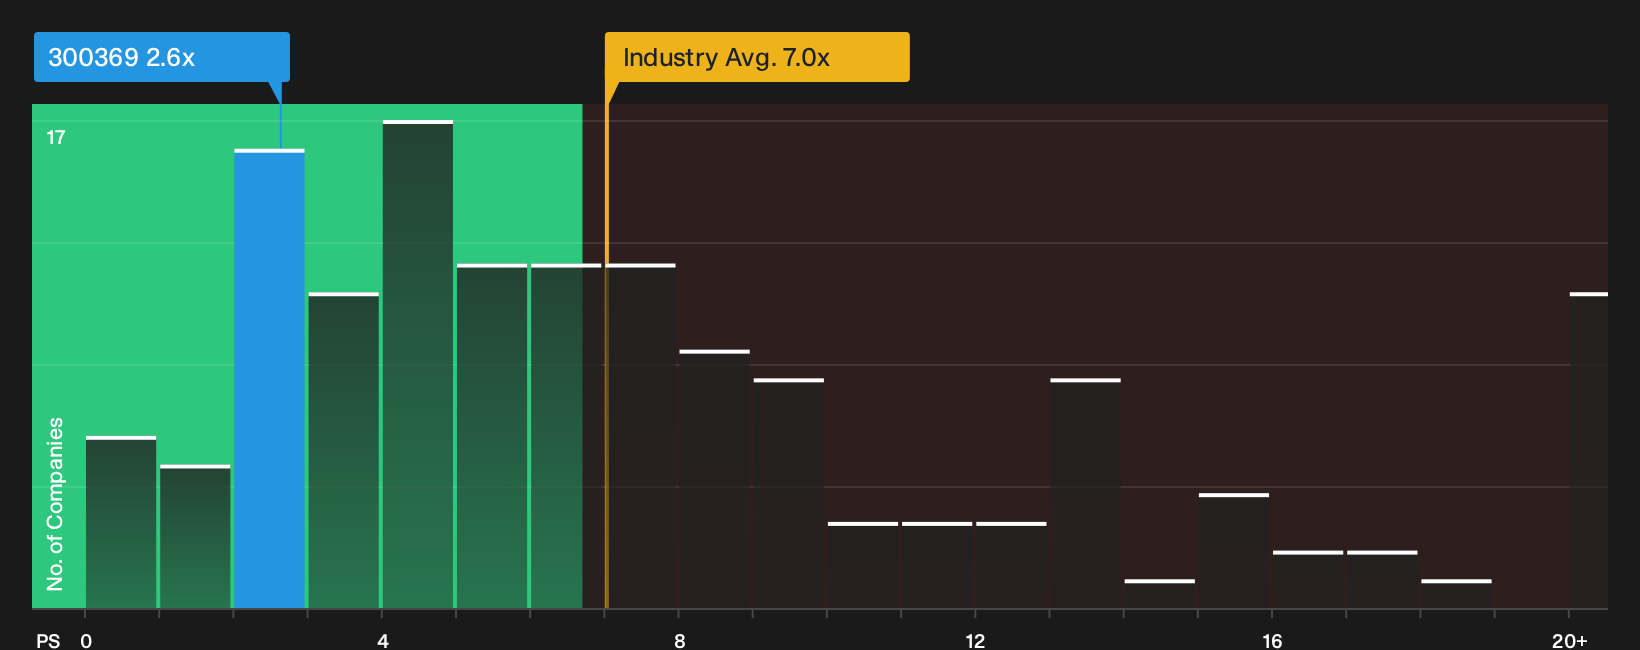
Task: Select the tallest bar at PS 4-5
Action: tap(418, 365)
